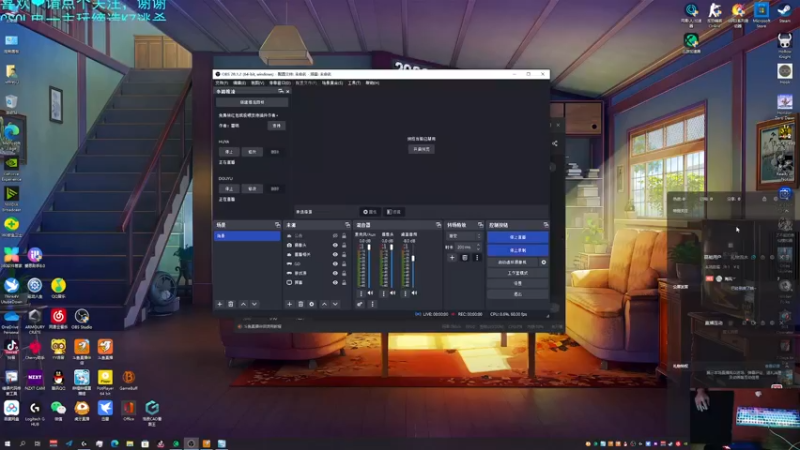Image resolution: width=800 pixels, height=450 pixels.
Task: Toggle visibility of the display capture source
Action: point(335,283)
